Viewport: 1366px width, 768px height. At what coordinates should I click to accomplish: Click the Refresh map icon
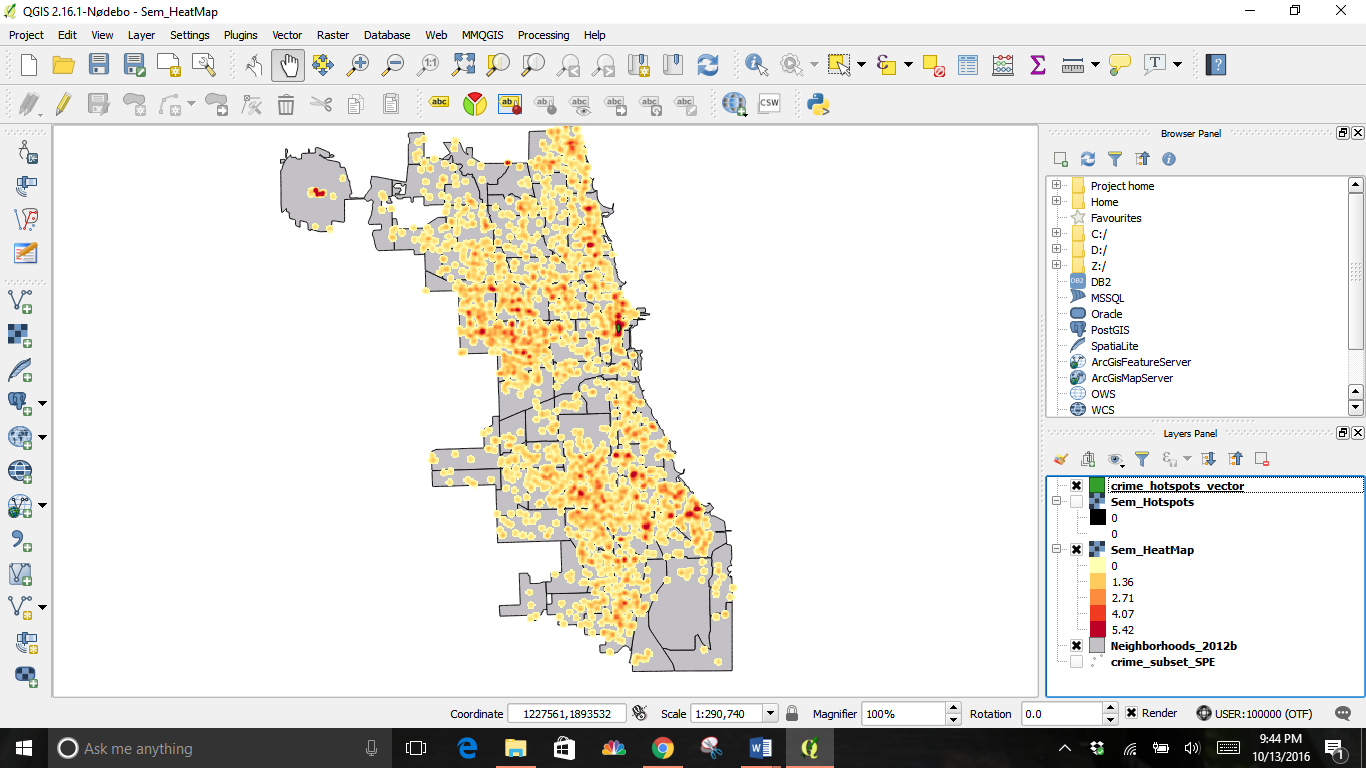click(x=708, y=65)
